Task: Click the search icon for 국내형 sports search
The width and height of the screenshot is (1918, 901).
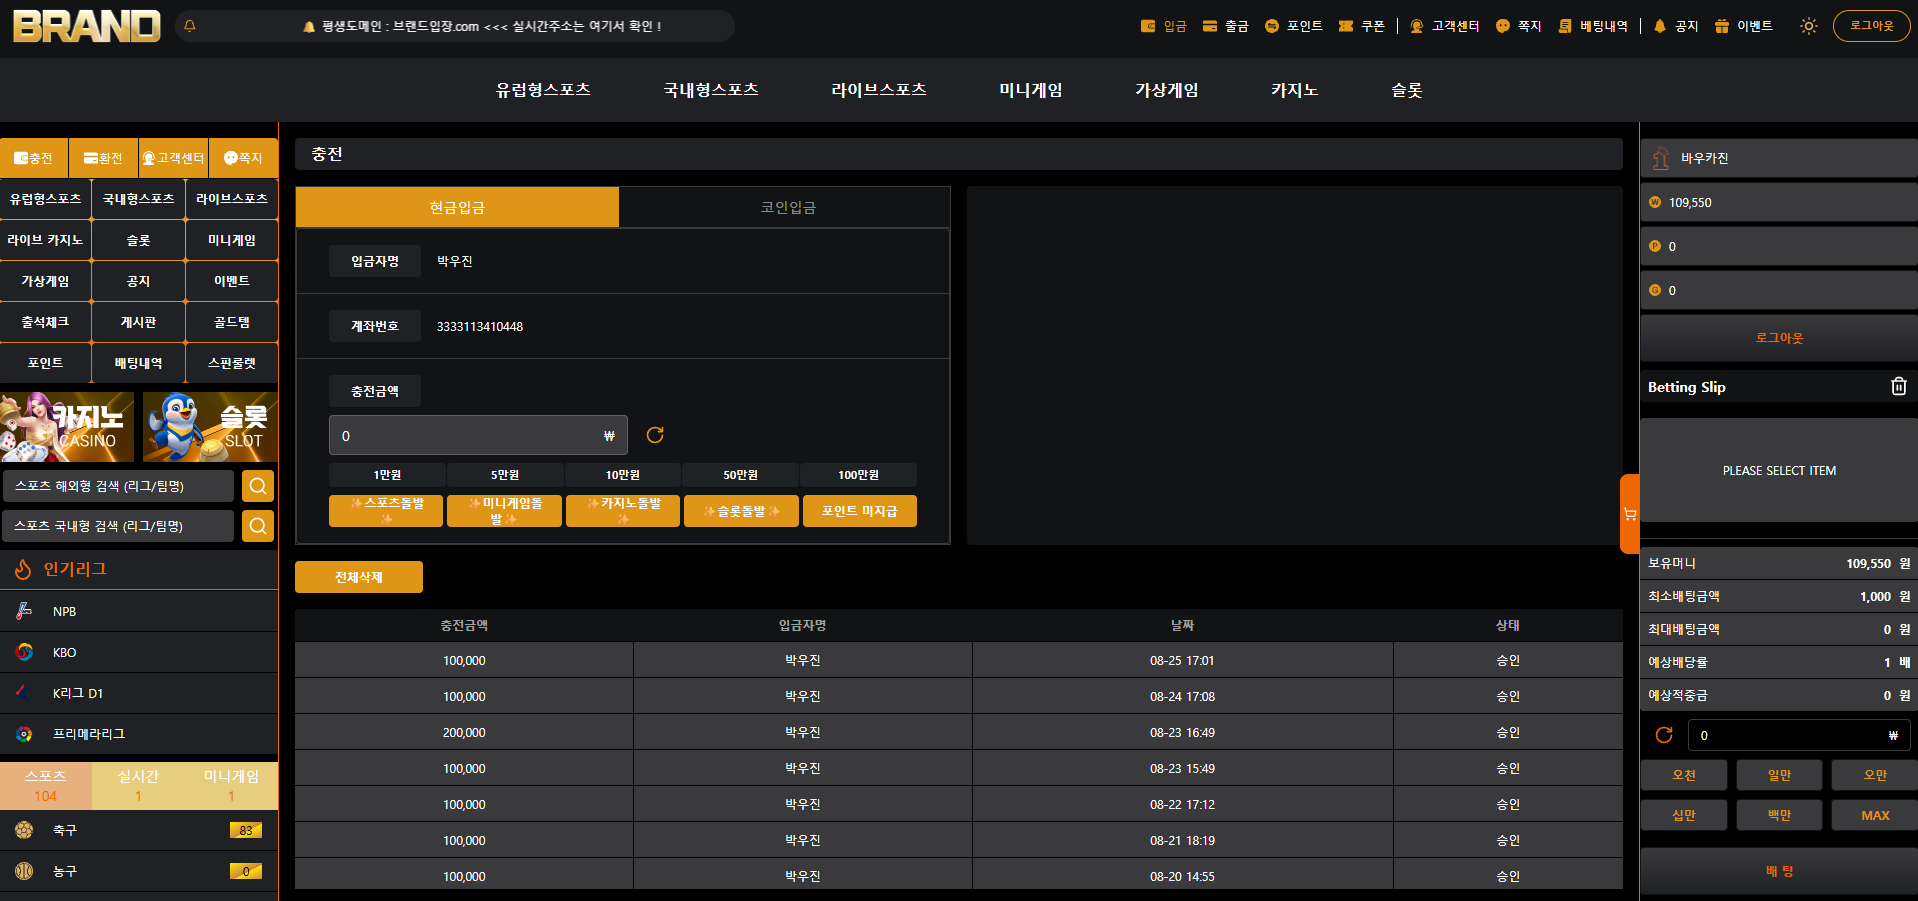Action: 258,526
